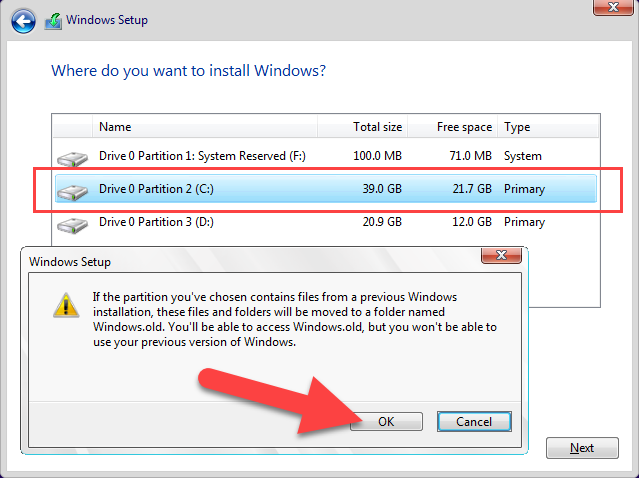Click drive icon for System Reserved partition
The width and height of the screenshot is (639, 478).
73,159
